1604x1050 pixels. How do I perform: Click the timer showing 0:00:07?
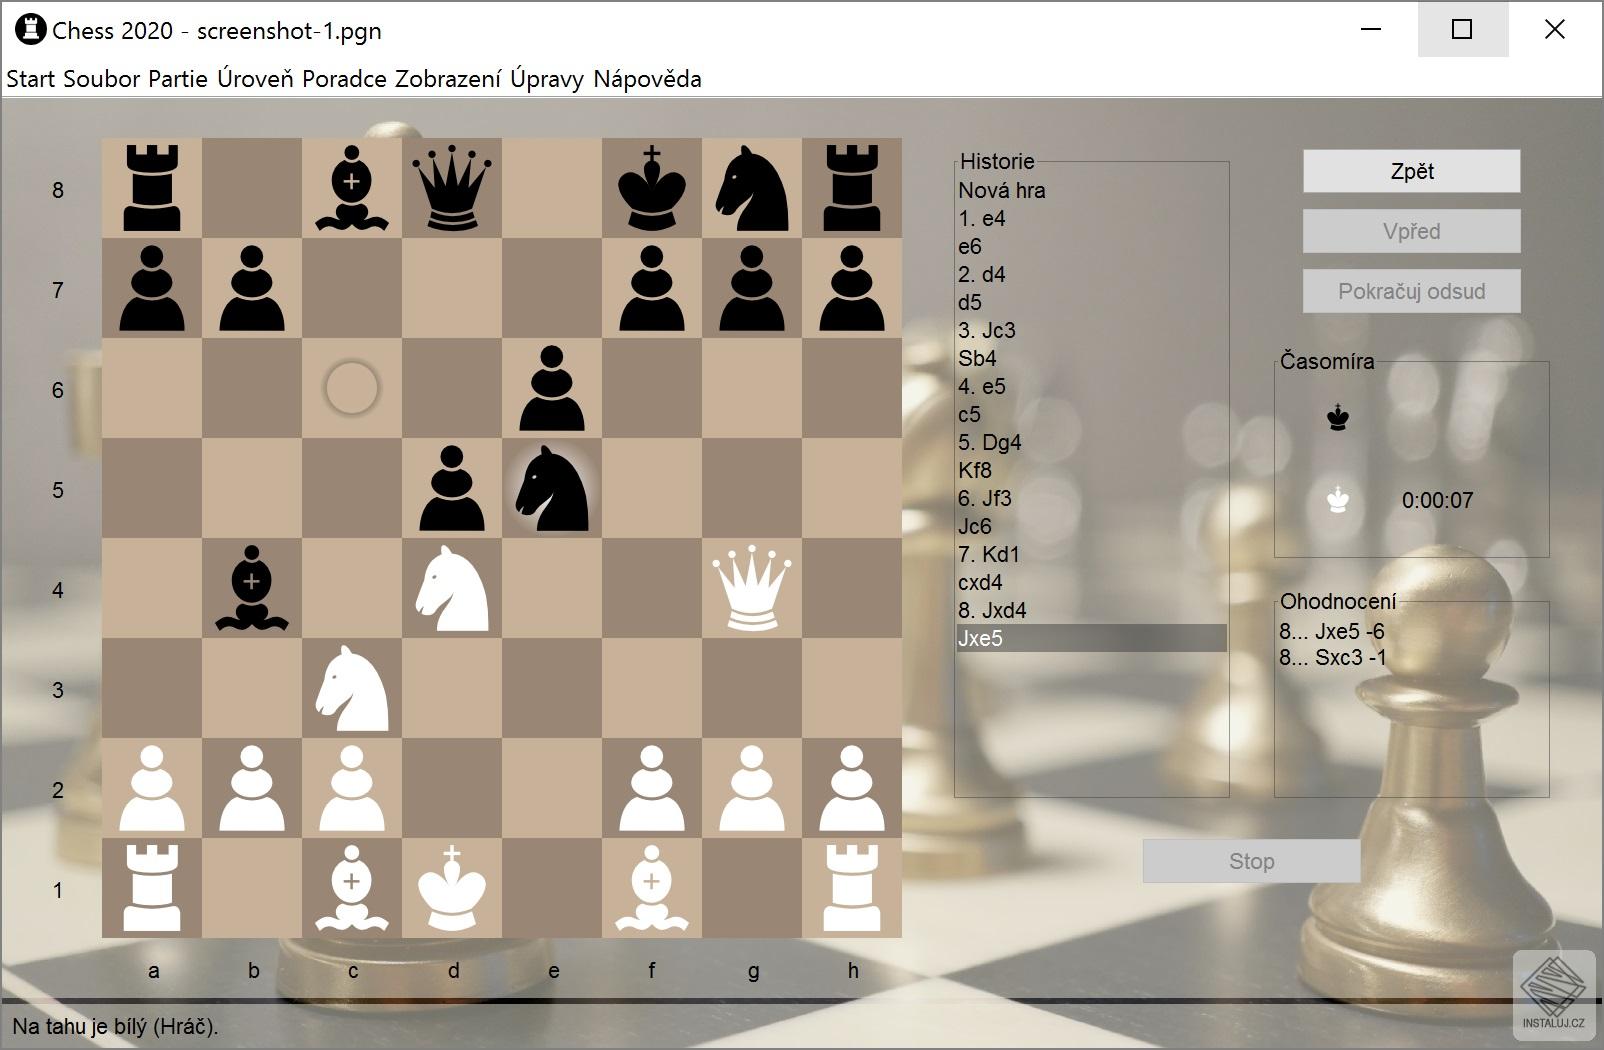tap(1440, 500)
